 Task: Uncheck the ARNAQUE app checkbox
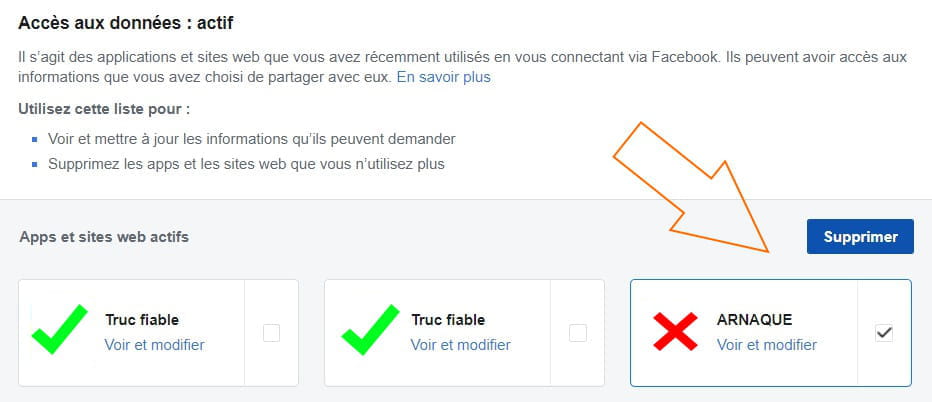(884, 333)
